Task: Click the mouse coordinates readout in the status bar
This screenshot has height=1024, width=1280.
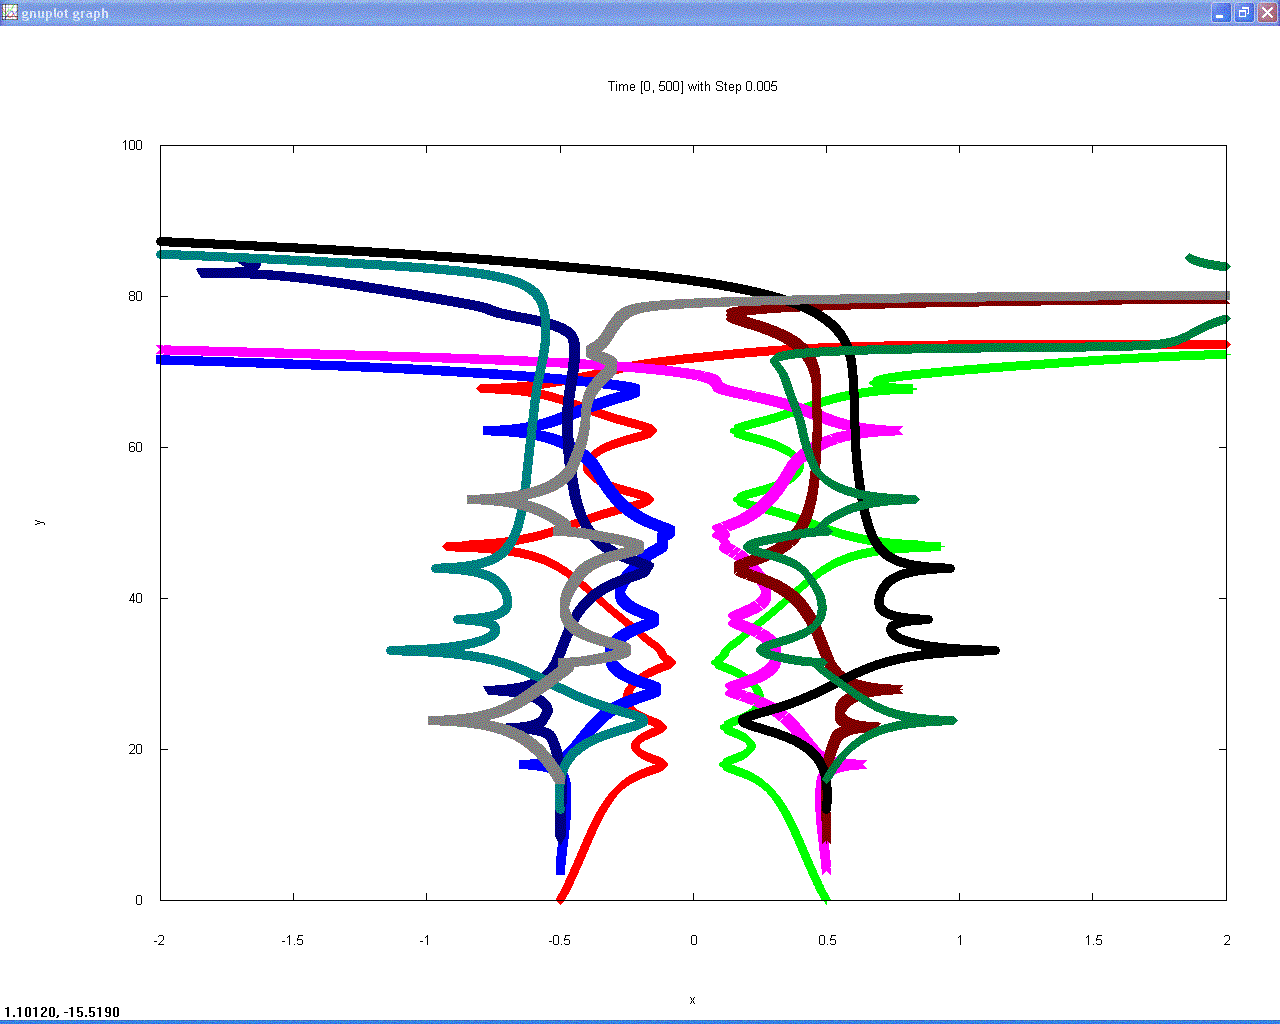Action: coord(62,1012)
